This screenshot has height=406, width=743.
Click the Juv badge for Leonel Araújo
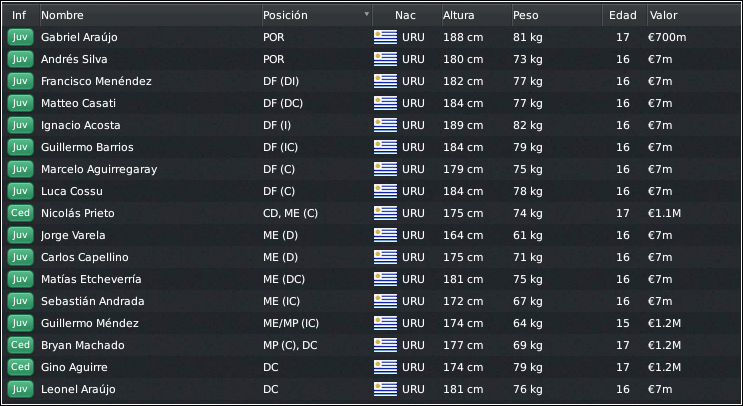(20, 389)
